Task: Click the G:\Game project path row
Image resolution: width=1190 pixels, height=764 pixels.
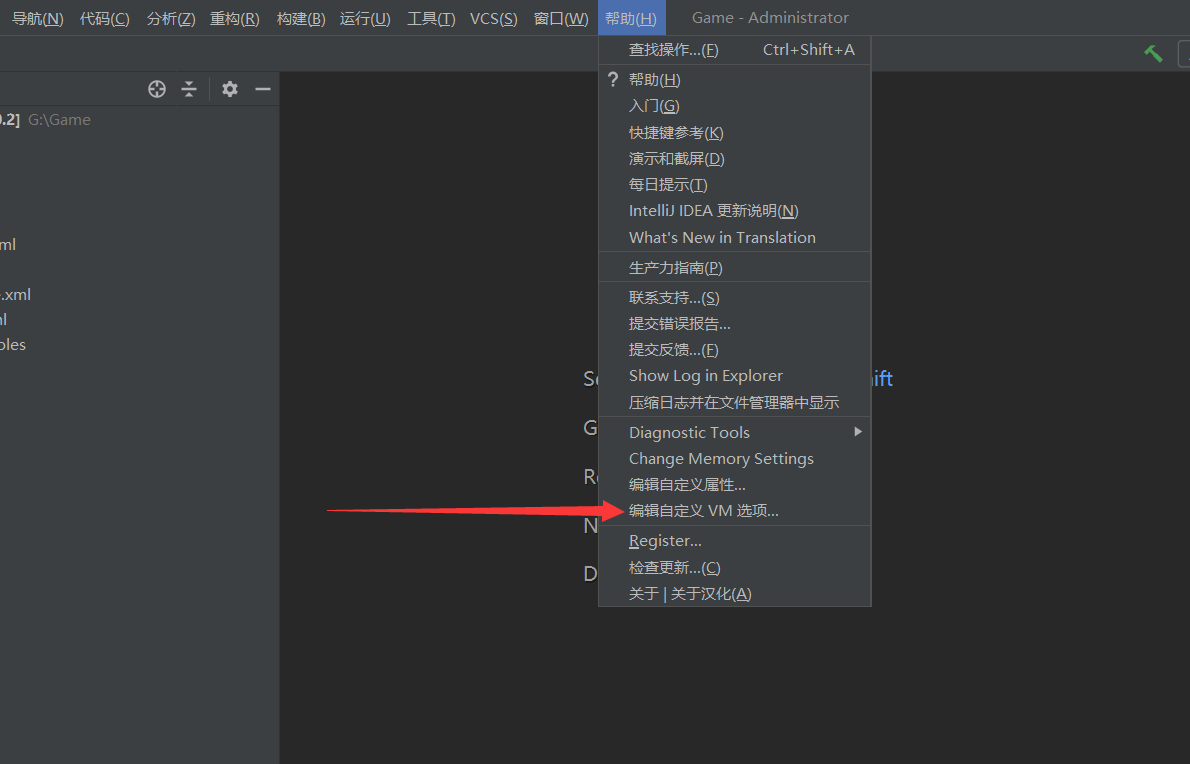Action: coord(59,120)
